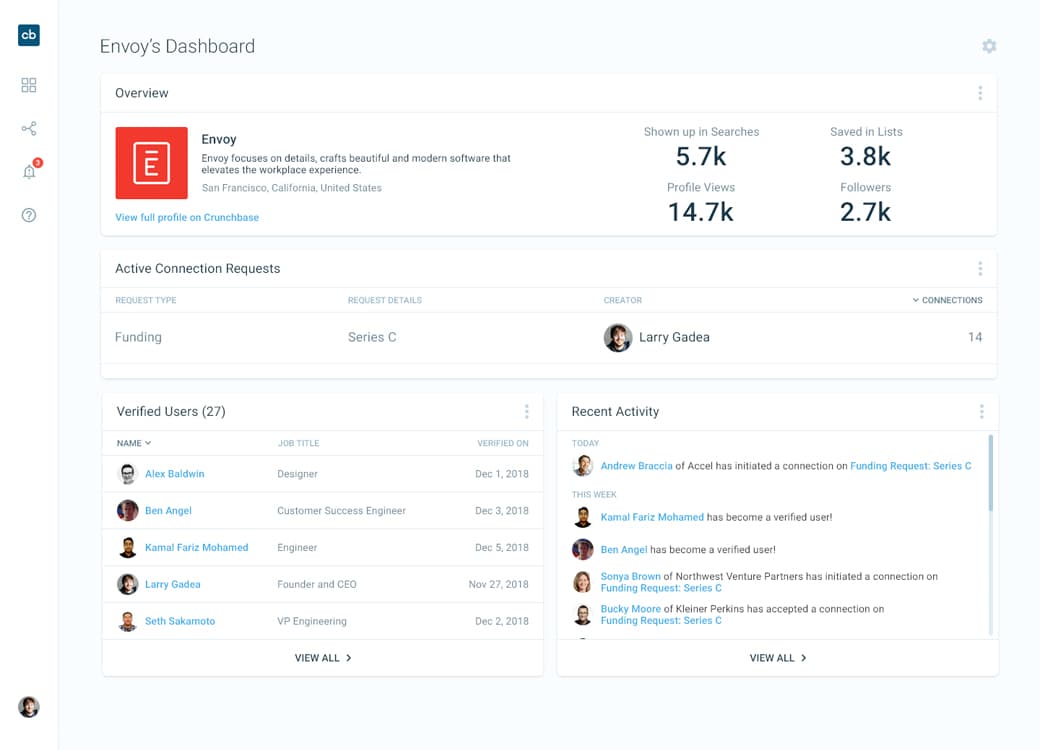This screenshot has width=1040, height=750.
Task: Open Overview card three-dot menu
Action: (x=980, y=93)
